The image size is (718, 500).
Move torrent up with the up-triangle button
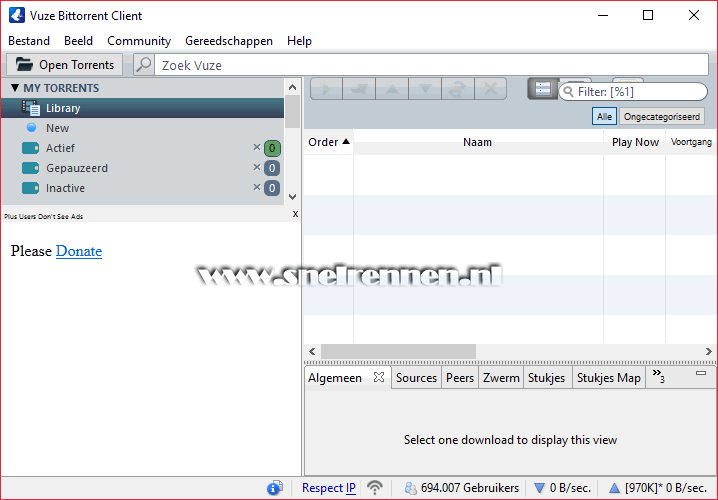tap(392, 89)
